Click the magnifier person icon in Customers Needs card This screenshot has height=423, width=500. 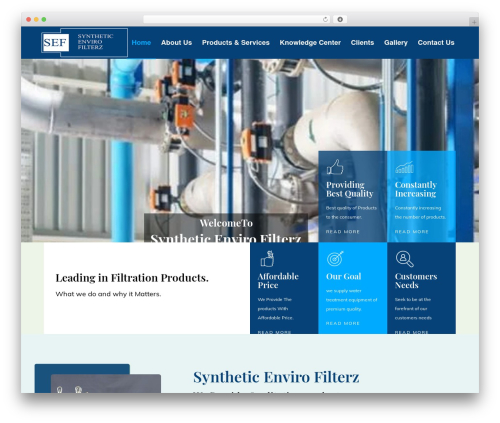point(404,259)
